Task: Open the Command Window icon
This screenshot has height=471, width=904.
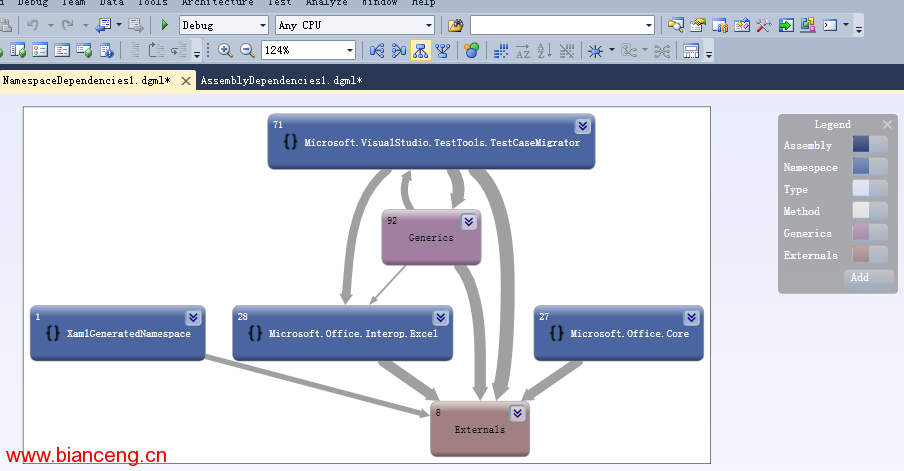Action: coord(830,25)
